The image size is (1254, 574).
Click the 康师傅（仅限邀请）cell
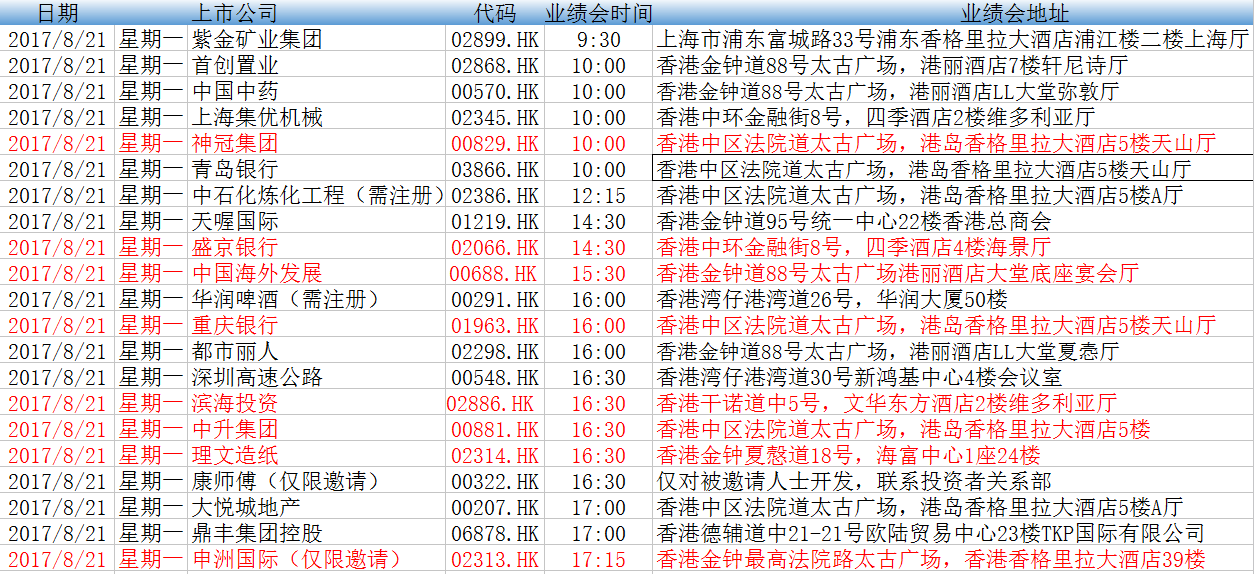(285, 482)
